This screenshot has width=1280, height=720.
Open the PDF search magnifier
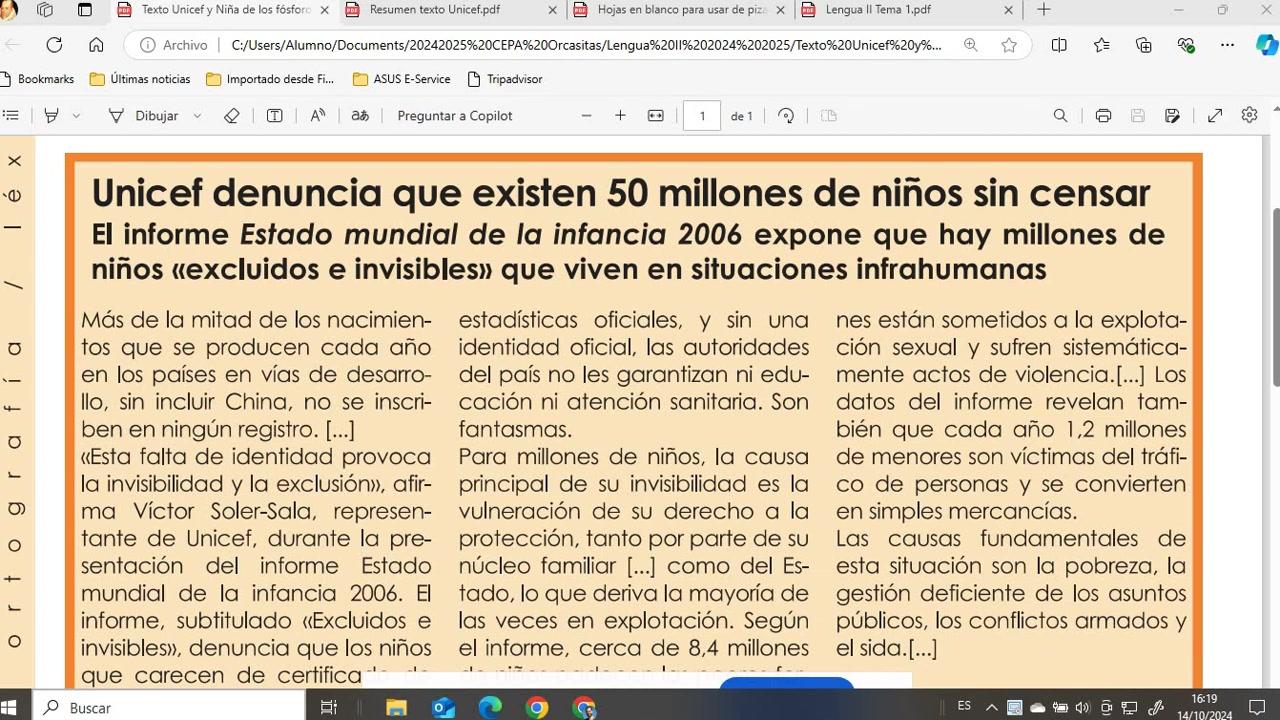click(1060, 116)
